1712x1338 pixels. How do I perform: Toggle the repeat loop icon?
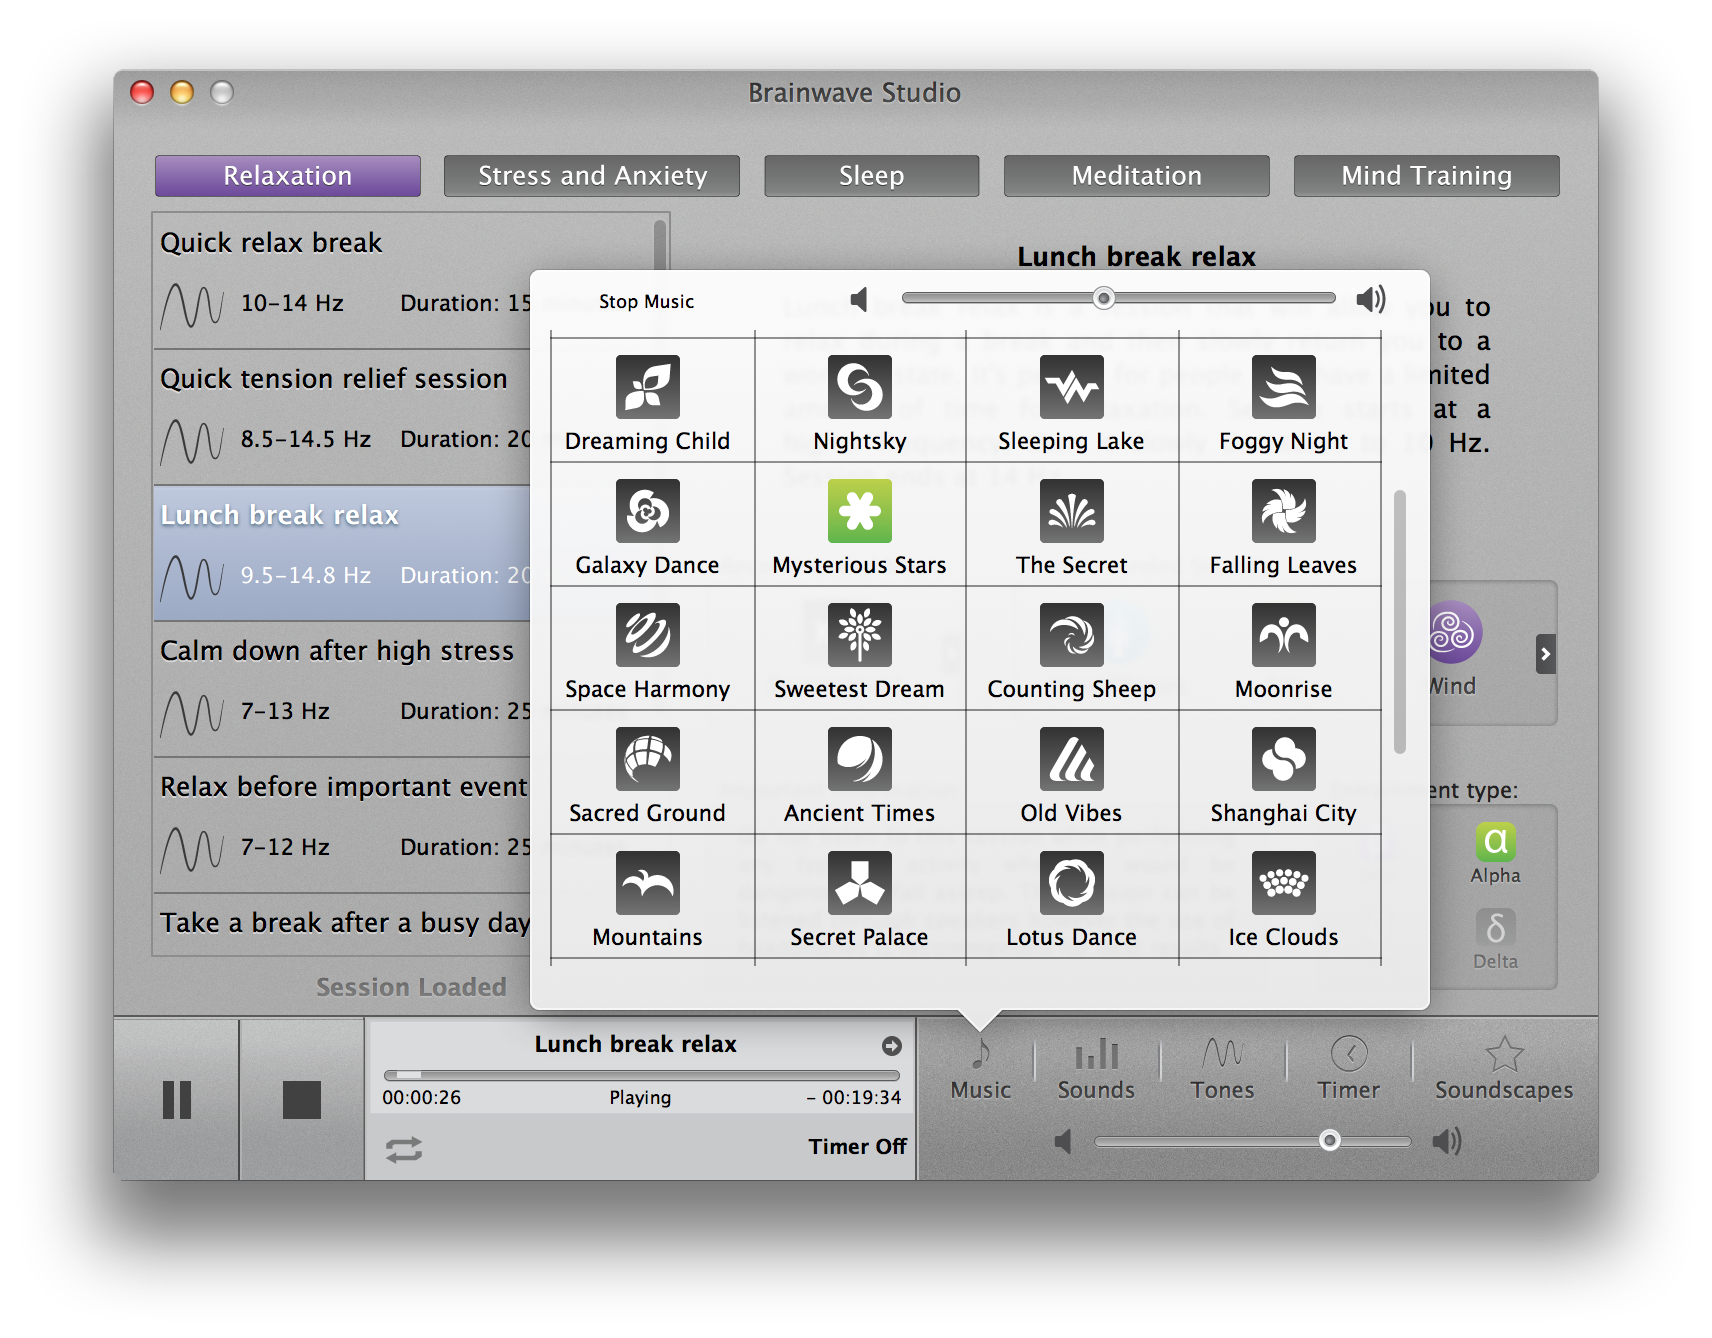tap(404, 1149)
